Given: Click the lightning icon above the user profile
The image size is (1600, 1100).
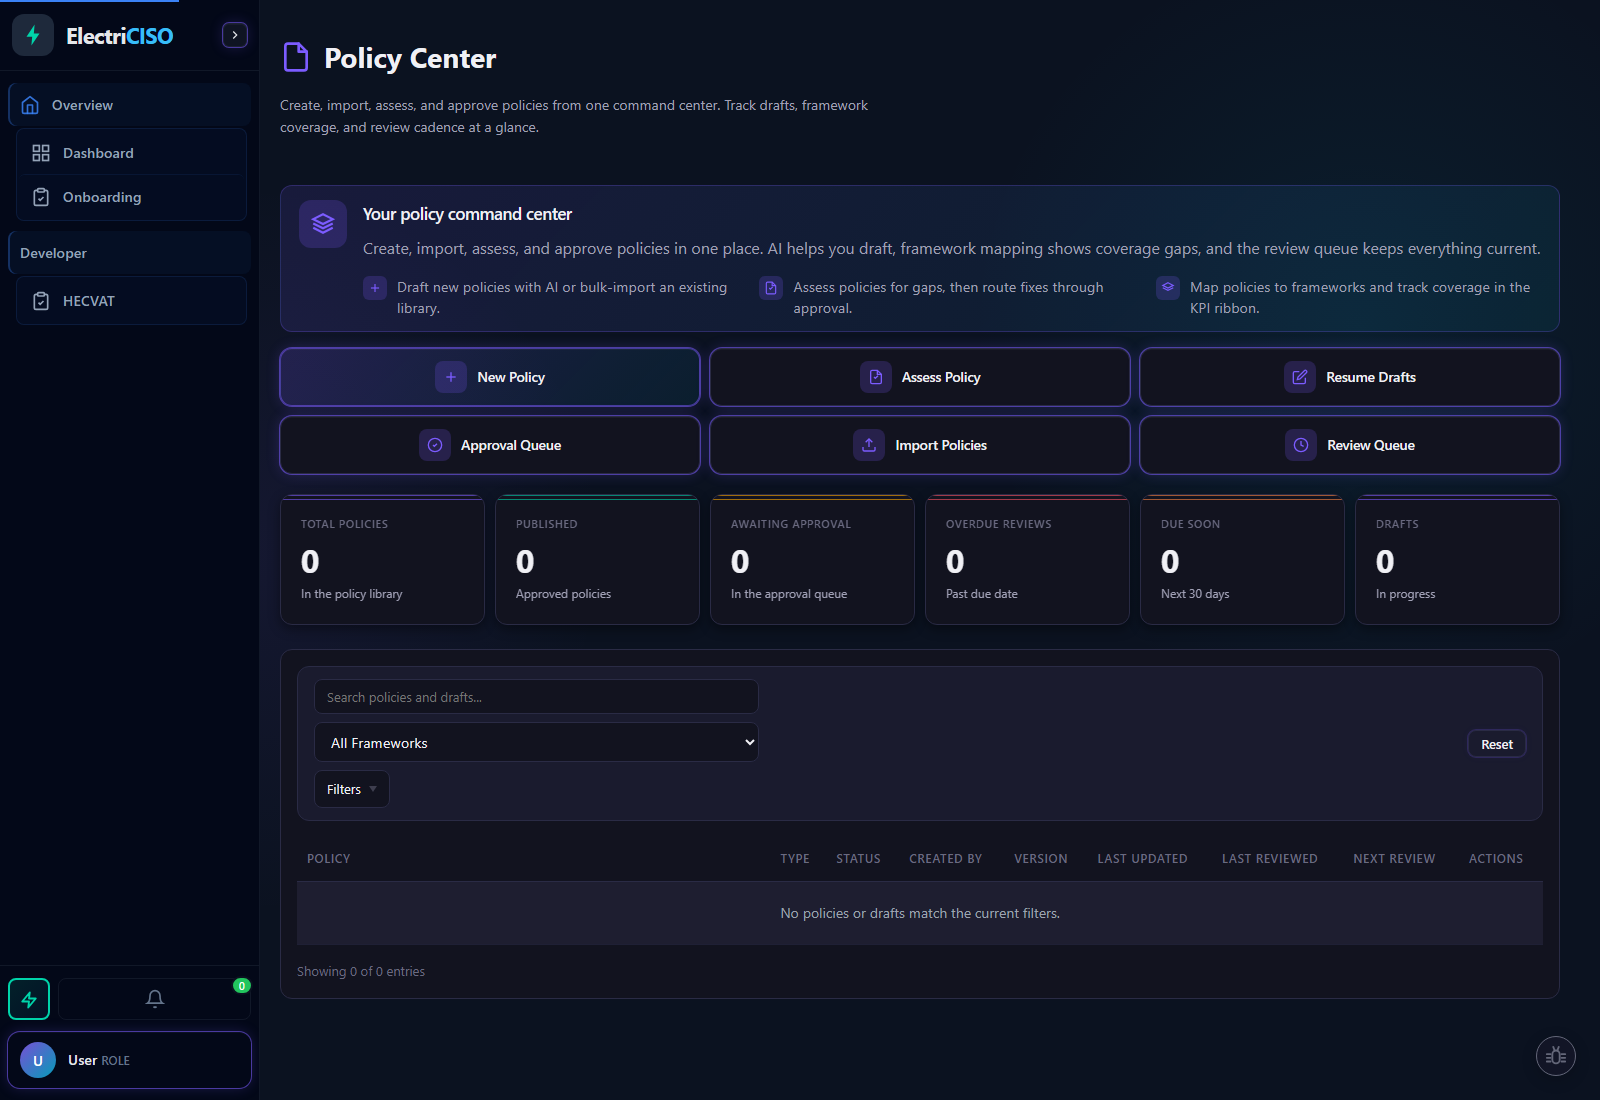Looking at the screenshot, I should tap(29, 998).
